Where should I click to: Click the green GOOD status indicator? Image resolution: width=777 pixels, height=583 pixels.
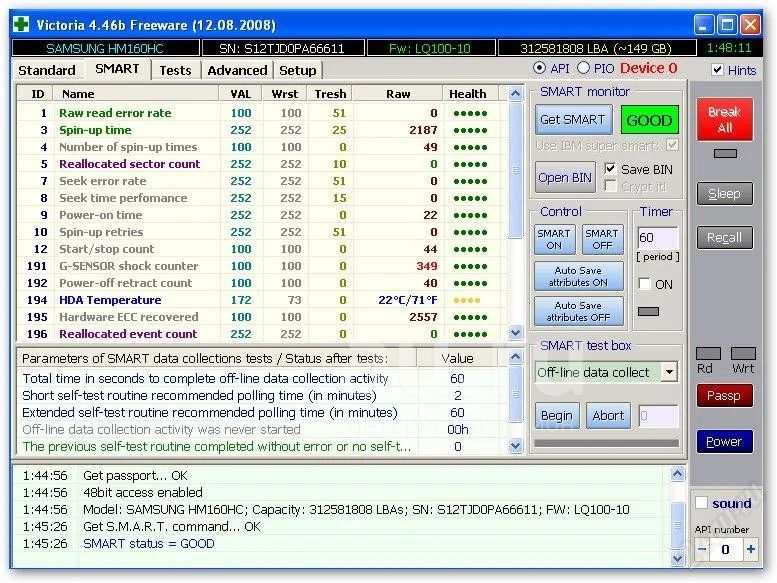(x=649, y=120)
